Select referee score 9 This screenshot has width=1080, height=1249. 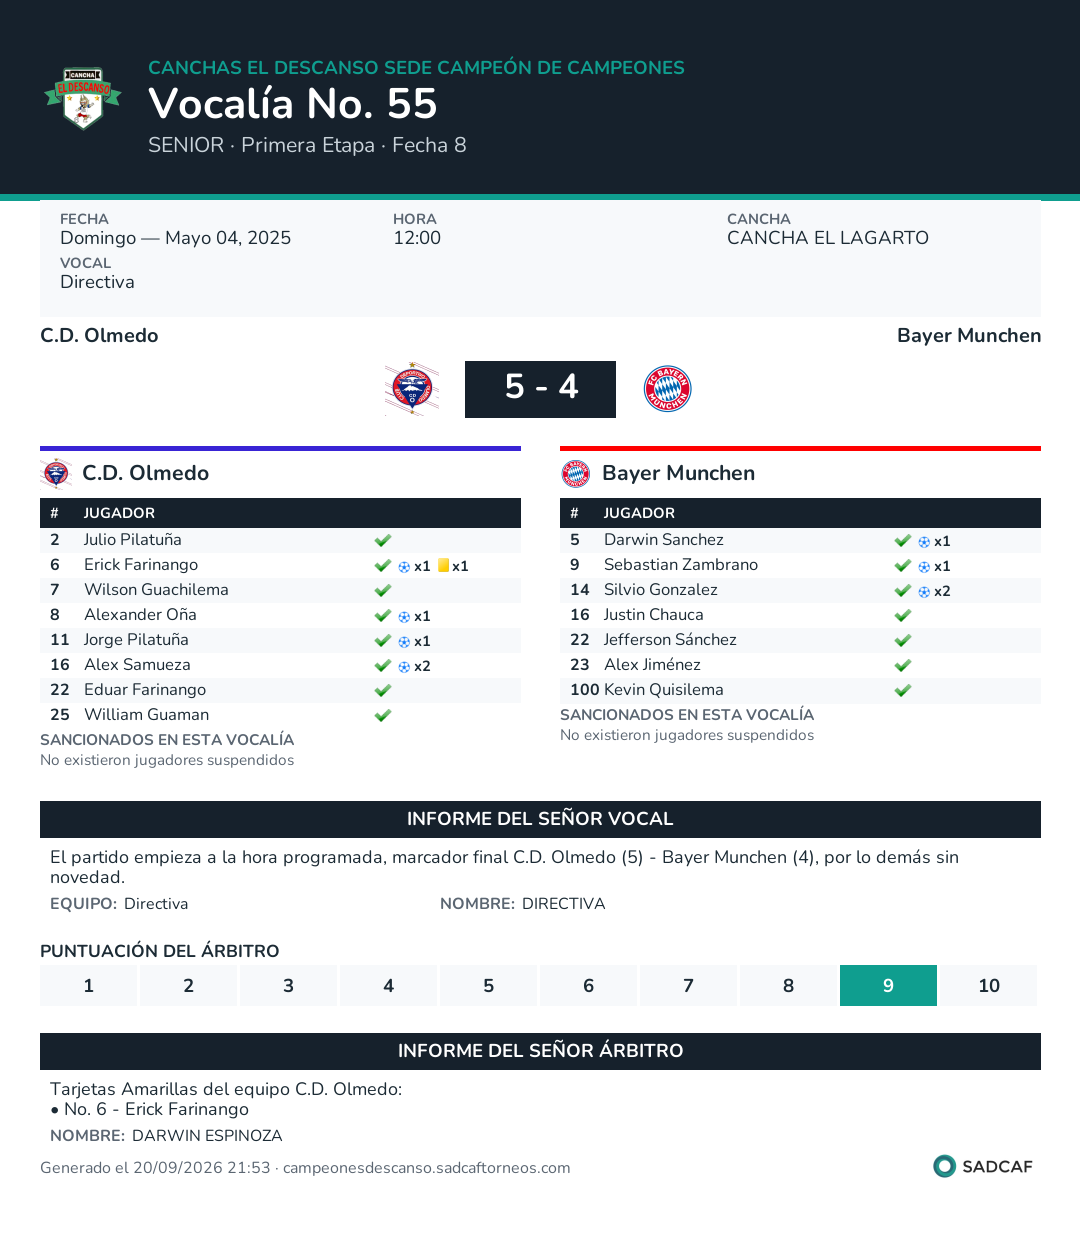tap(888, 985)
